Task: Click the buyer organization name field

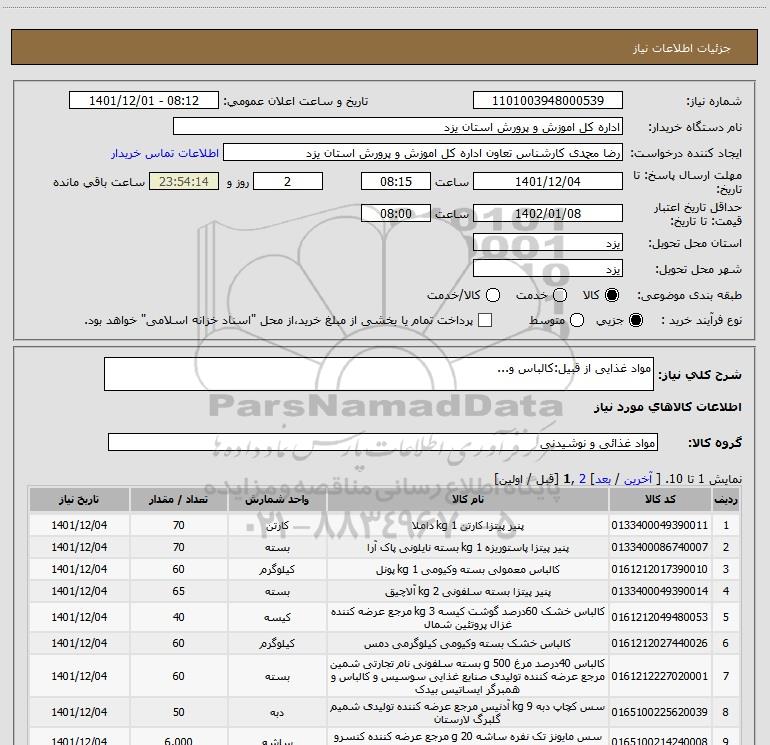Action: (398, 127)
